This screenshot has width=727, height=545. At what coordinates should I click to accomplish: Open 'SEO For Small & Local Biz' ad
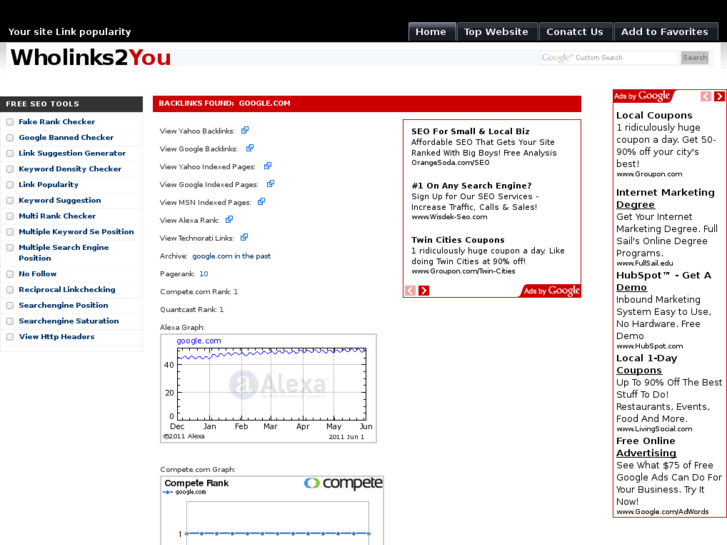(x=470, y=131)
